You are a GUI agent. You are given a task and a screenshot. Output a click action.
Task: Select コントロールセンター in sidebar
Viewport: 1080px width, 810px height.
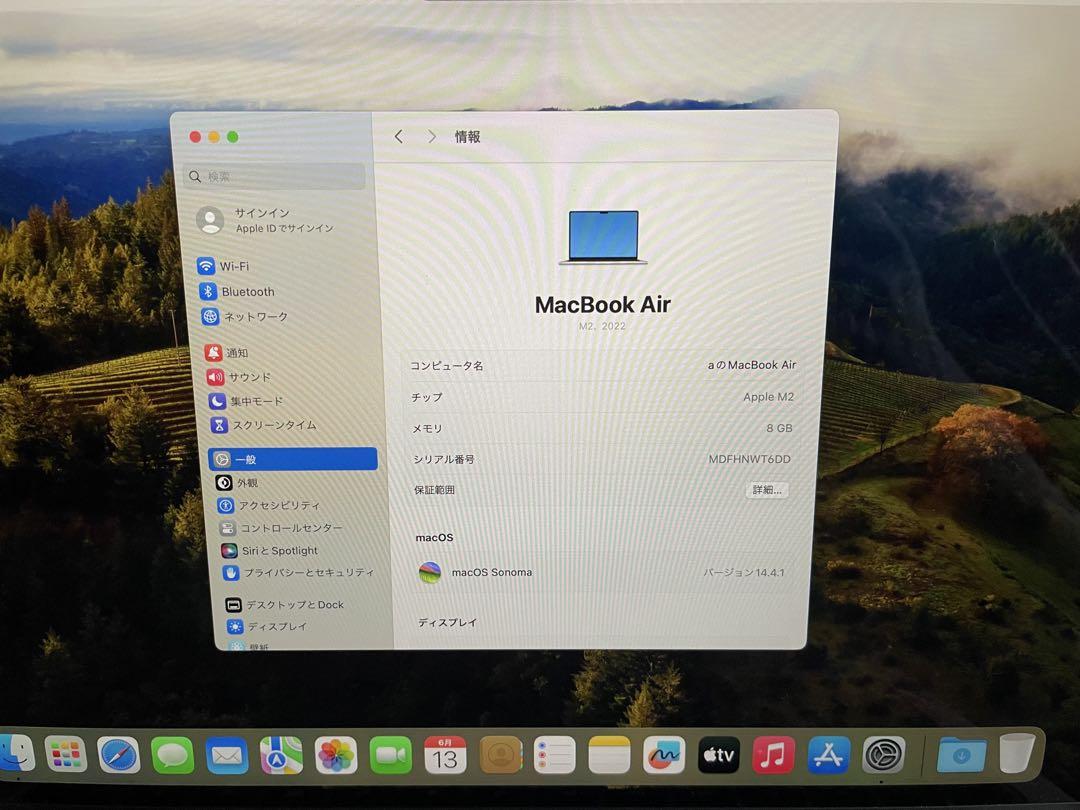coord(280,528)
